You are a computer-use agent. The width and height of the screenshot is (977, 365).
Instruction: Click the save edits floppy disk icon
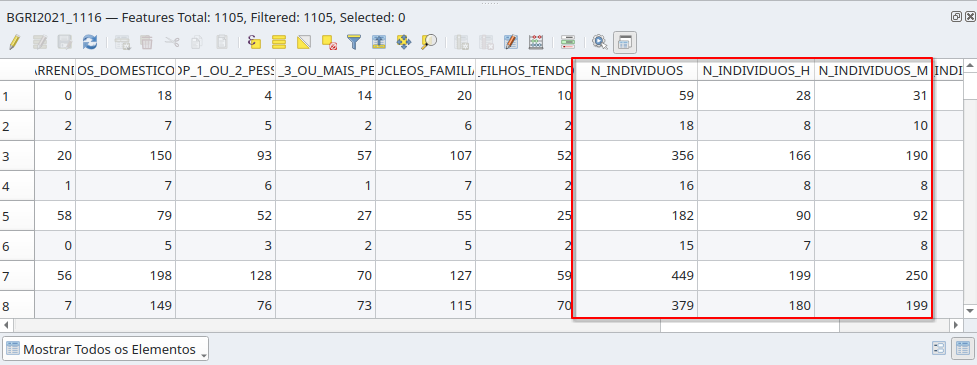[65, 42]
